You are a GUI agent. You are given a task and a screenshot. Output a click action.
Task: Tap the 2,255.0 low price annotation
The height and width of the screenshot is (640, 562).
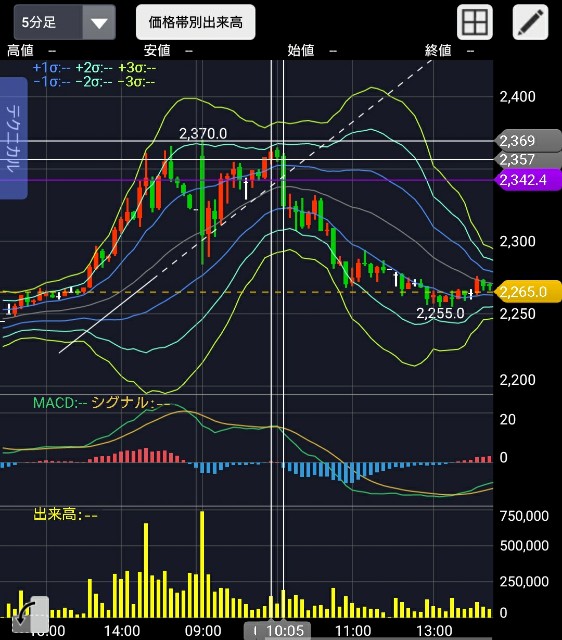pyautogui.click(x=440, y=313)
